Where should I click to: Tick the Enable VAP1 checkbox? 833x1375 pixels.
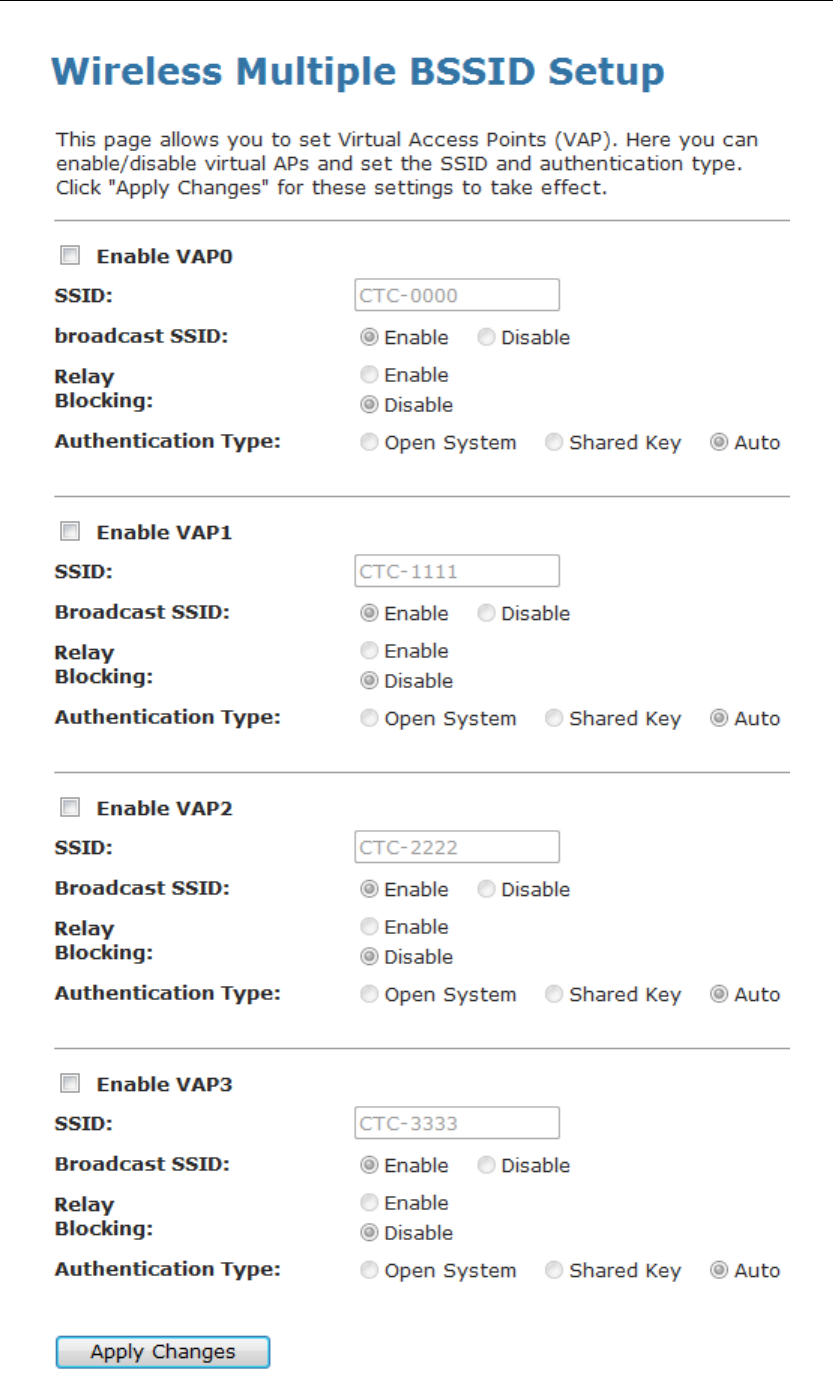click(70, 533)
